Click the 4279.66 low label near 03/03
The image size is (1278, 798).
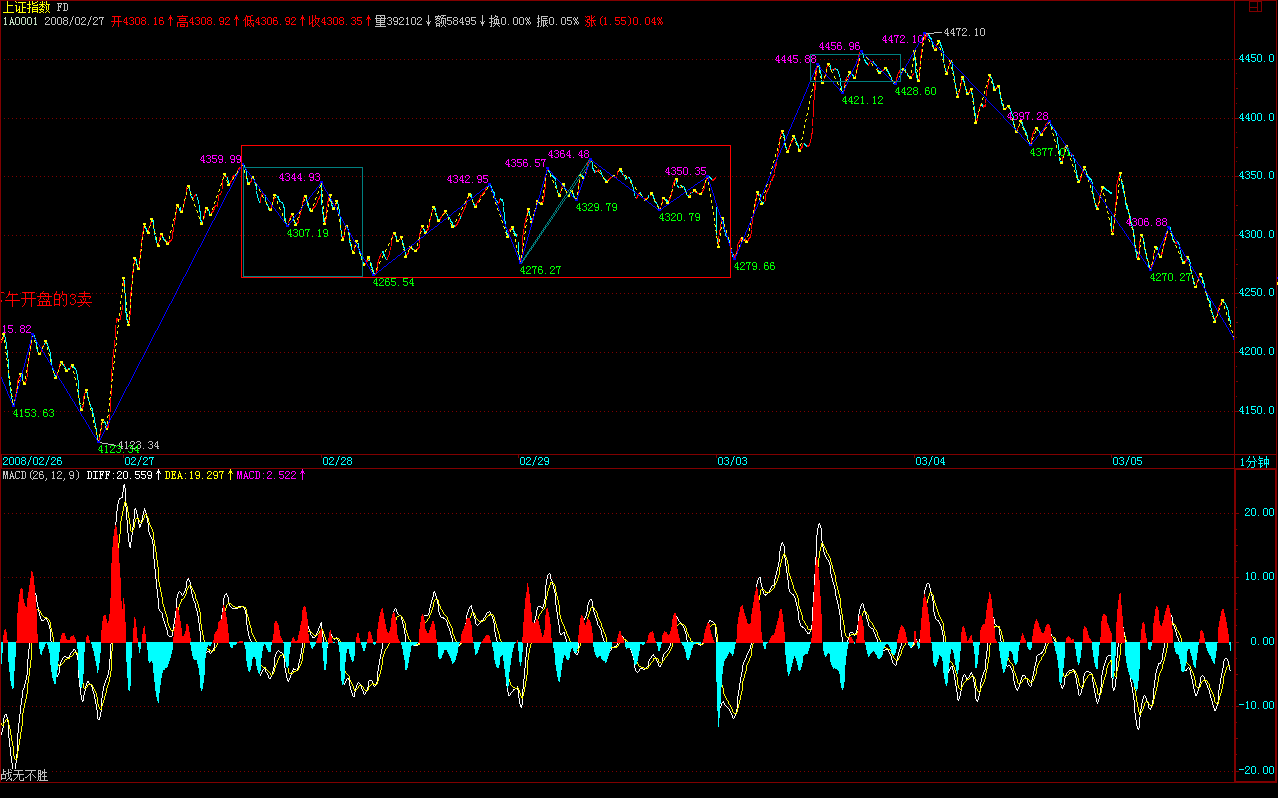[x=754, y=267]
